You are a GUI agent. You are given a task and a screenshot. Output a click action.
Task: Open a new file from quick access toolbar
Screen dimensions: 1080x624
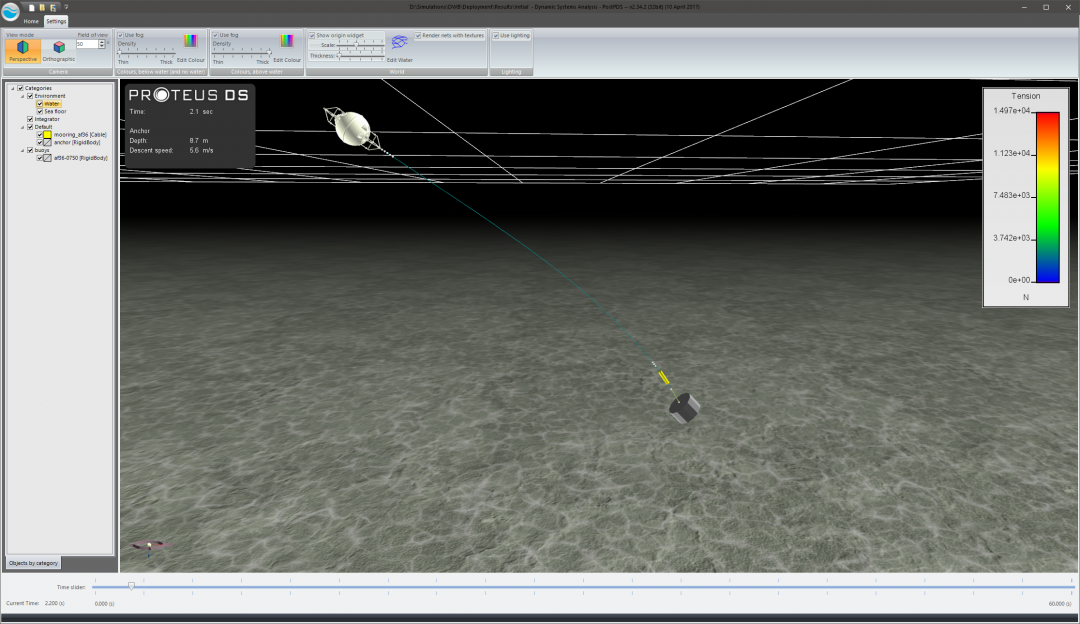(x=31, y=7)
